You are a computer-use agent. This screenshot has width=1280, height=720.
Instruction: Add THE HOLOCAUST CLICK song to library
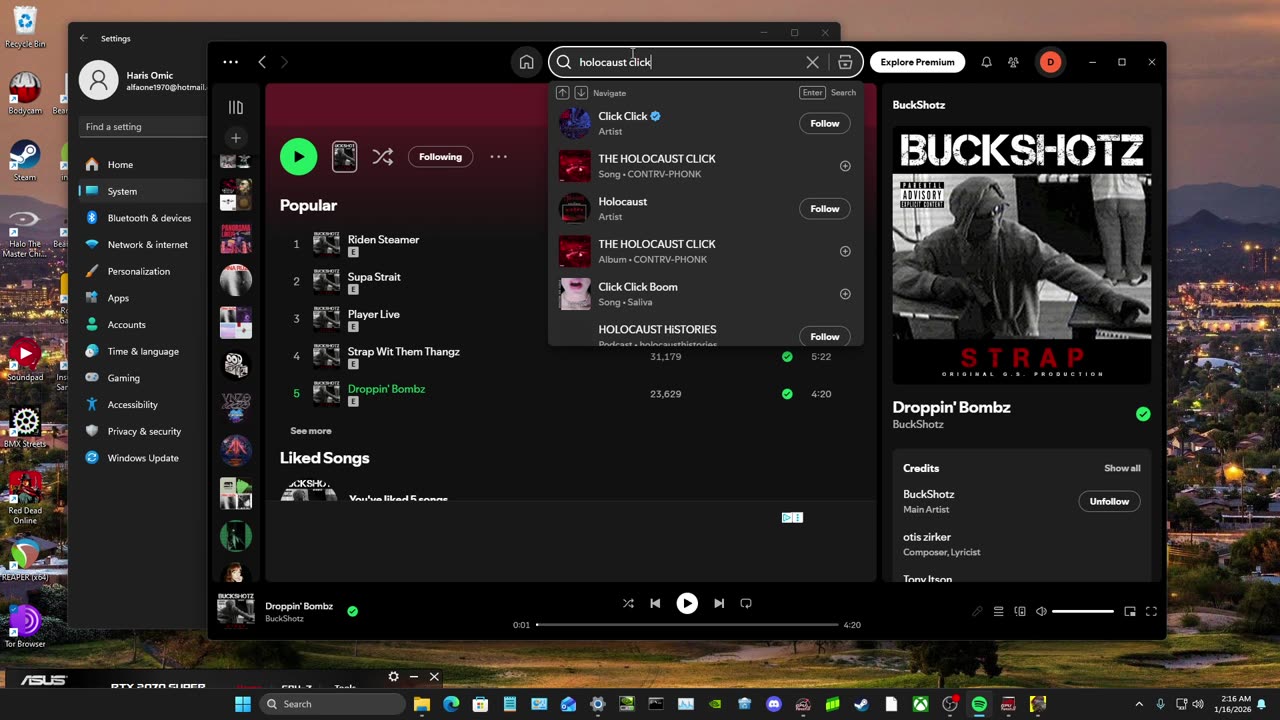point(845,166)
